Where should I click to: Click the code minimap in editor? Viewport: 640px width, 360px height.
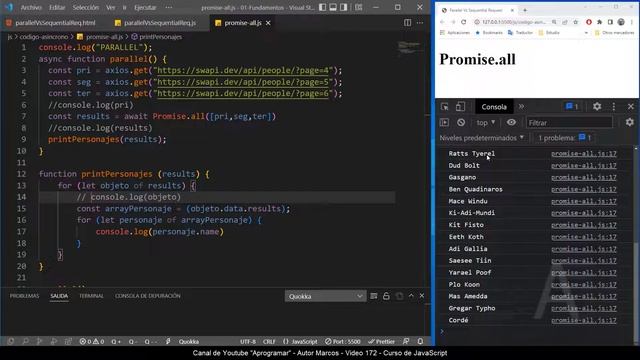pos(409,48)
